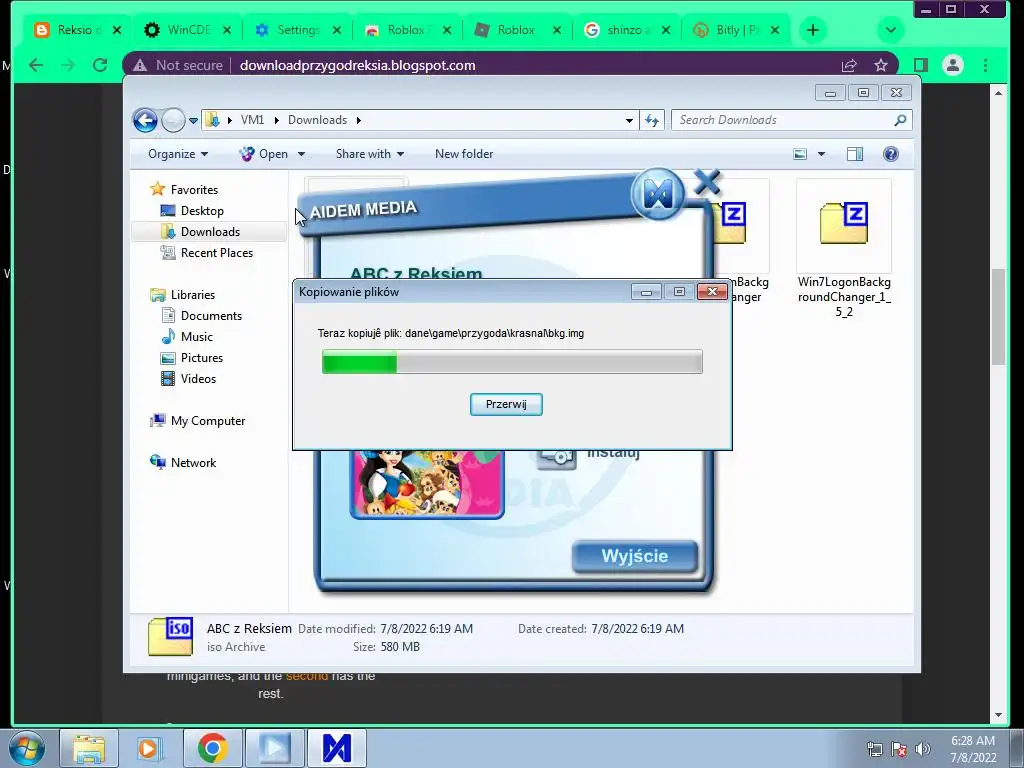
Task: Click the Not secure warning icon
Action: click(x=140, y=65)
